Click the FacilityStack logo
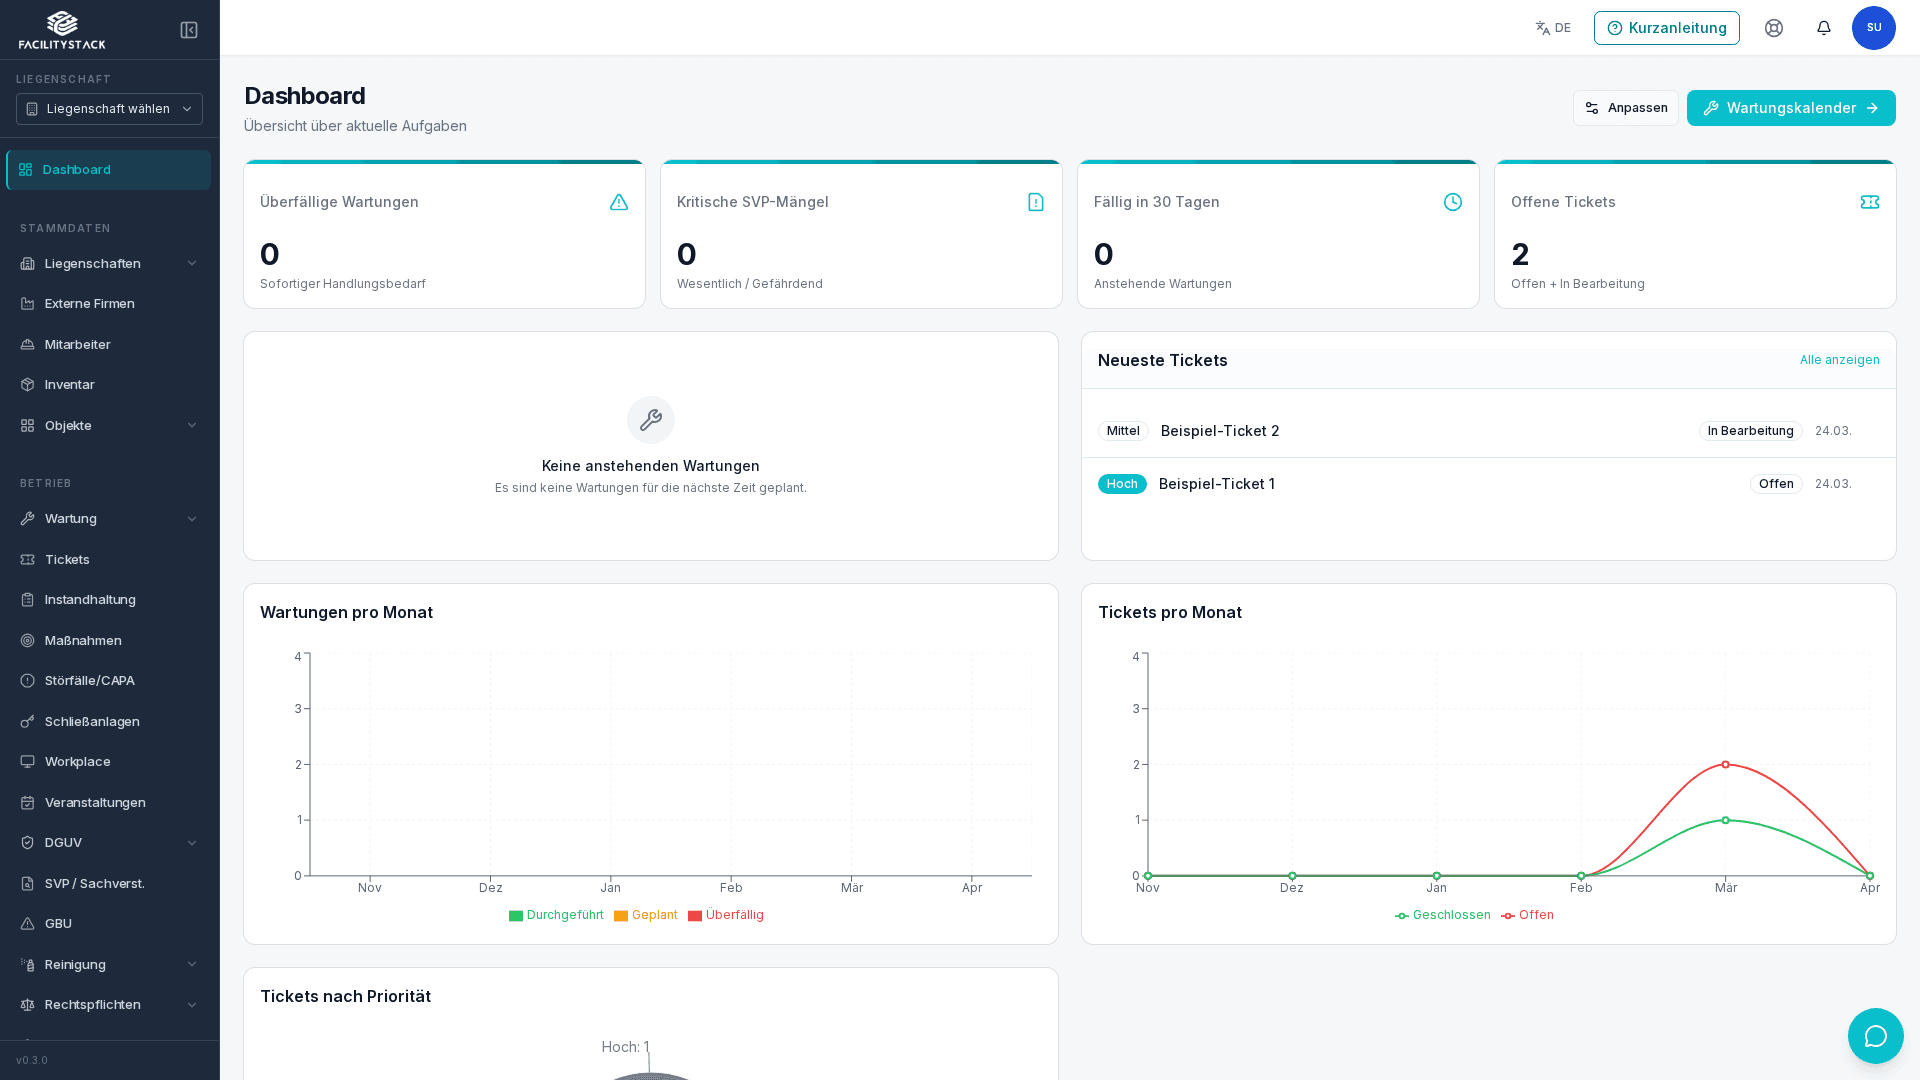This screenshot has height=1080, width=1920. point(62,30)
